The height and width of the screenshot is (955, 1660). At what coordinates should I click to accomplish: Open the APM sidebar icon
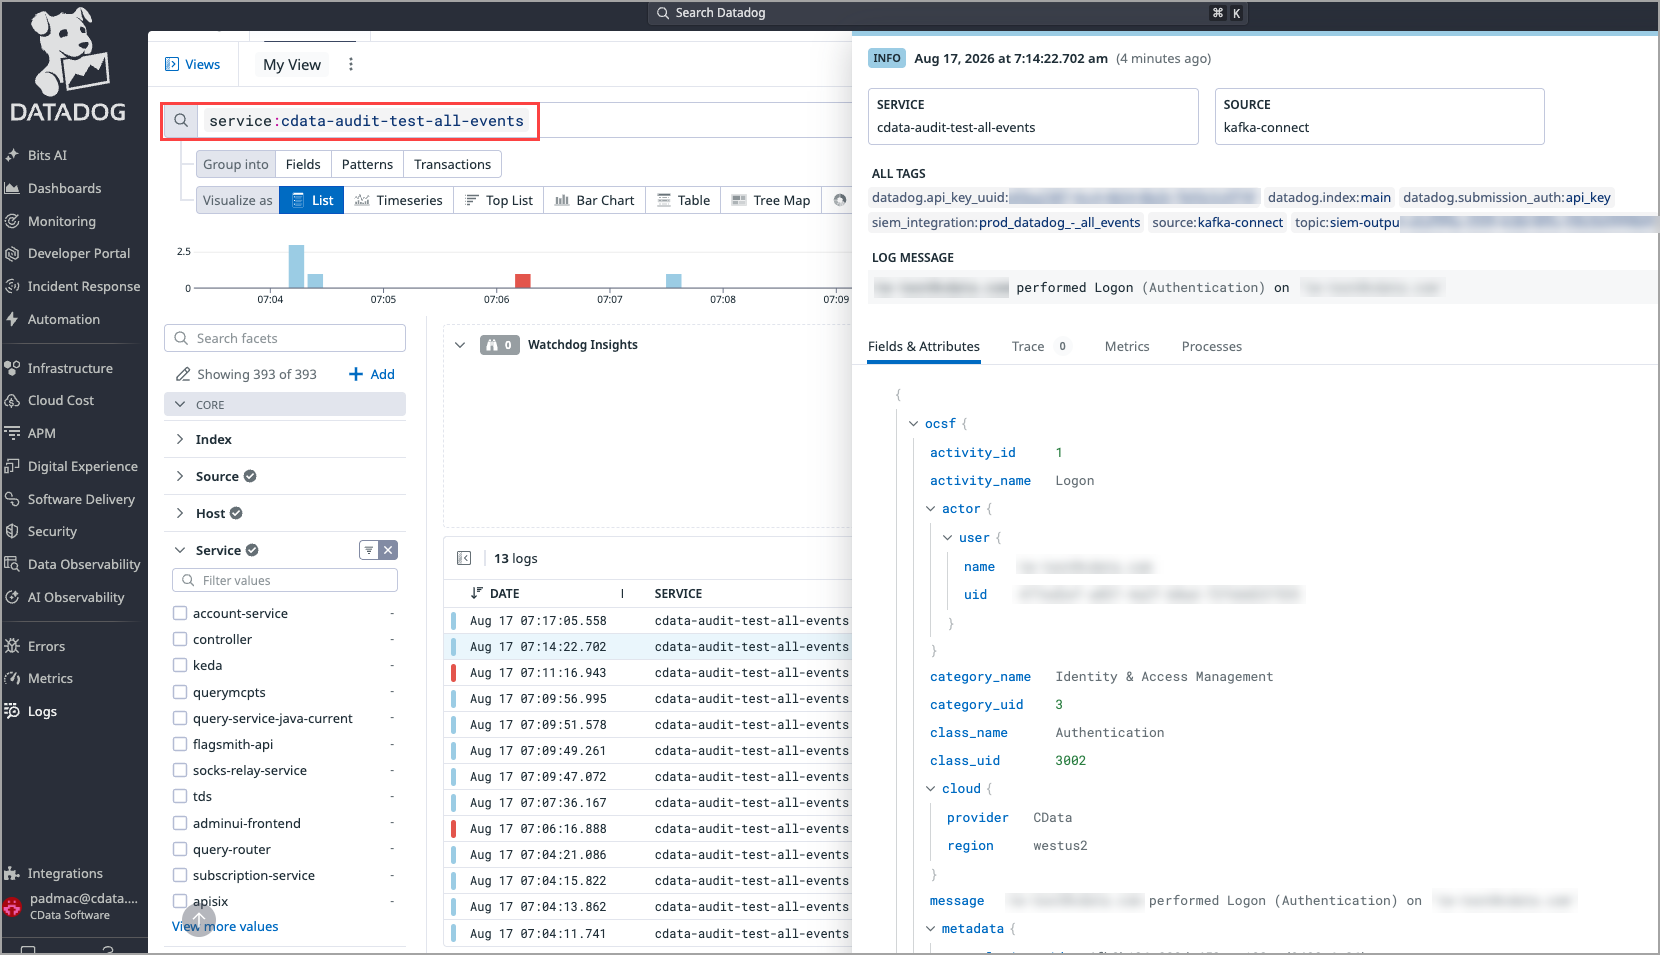point(12,433)
